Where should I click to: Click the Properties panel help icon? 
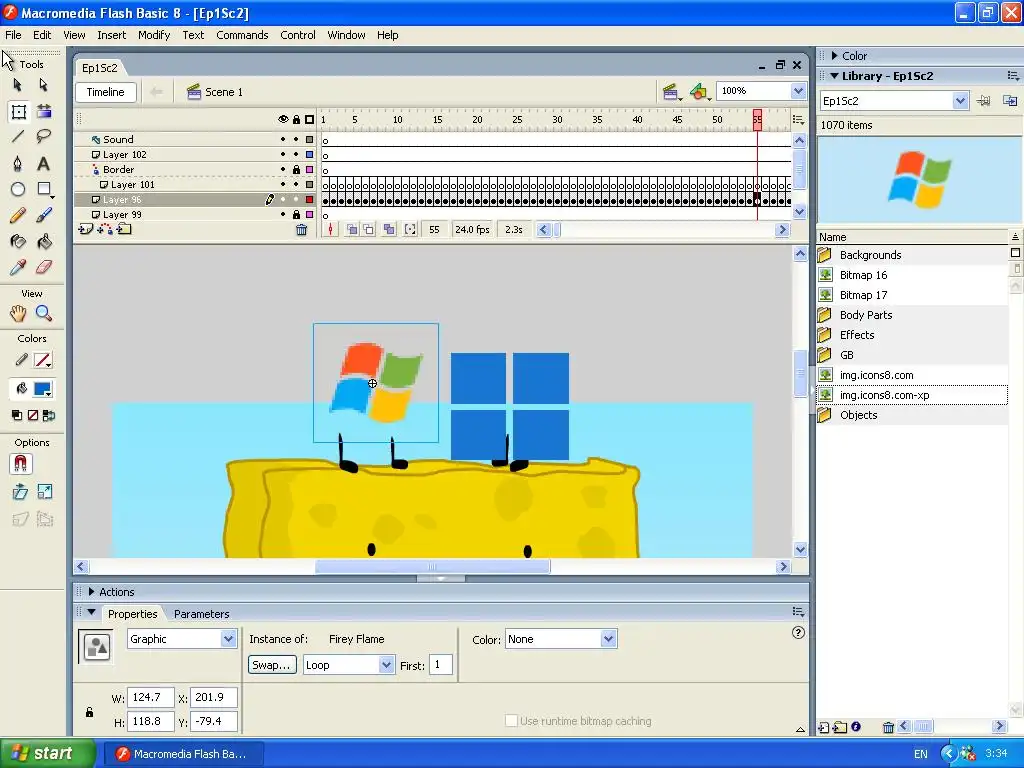click(798, 632)
